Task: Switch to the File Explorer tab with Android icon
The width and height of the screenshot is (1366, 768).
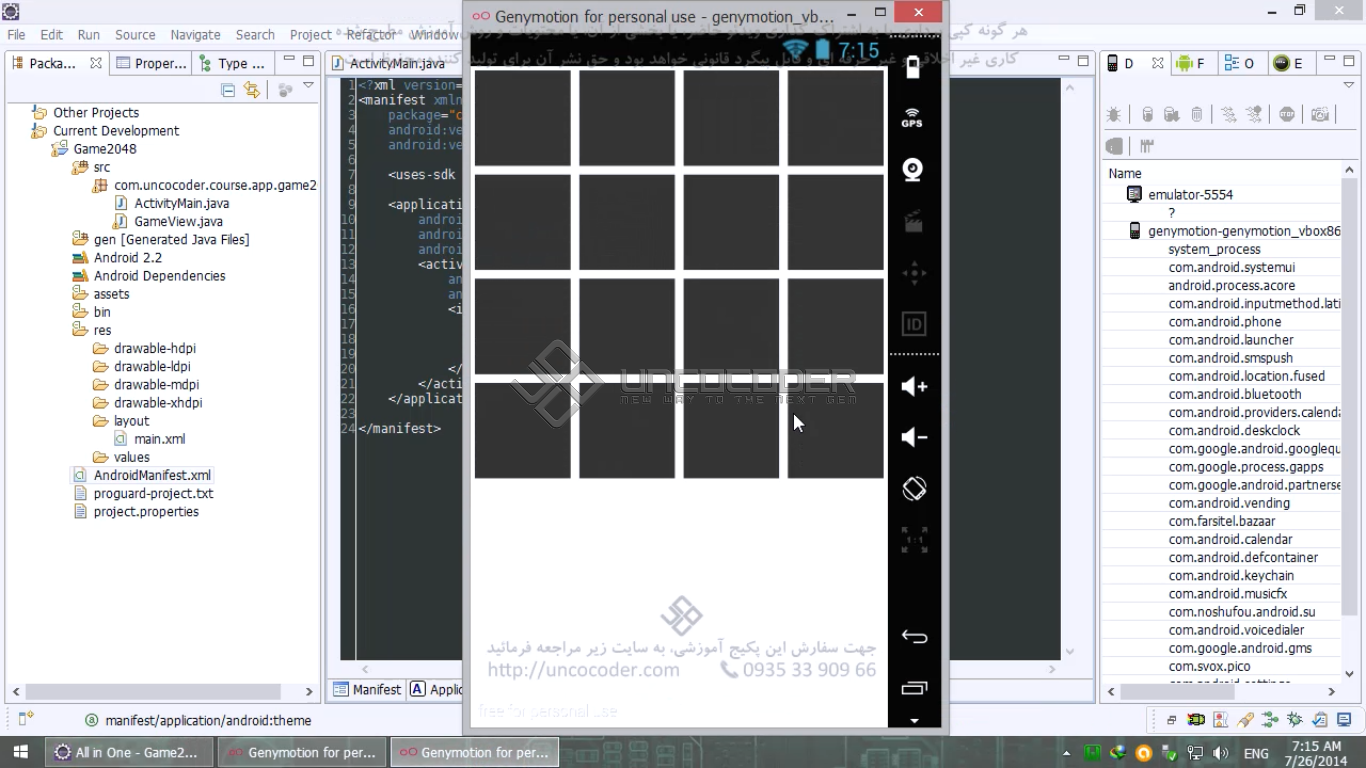Action: [x=1193, y=63]
